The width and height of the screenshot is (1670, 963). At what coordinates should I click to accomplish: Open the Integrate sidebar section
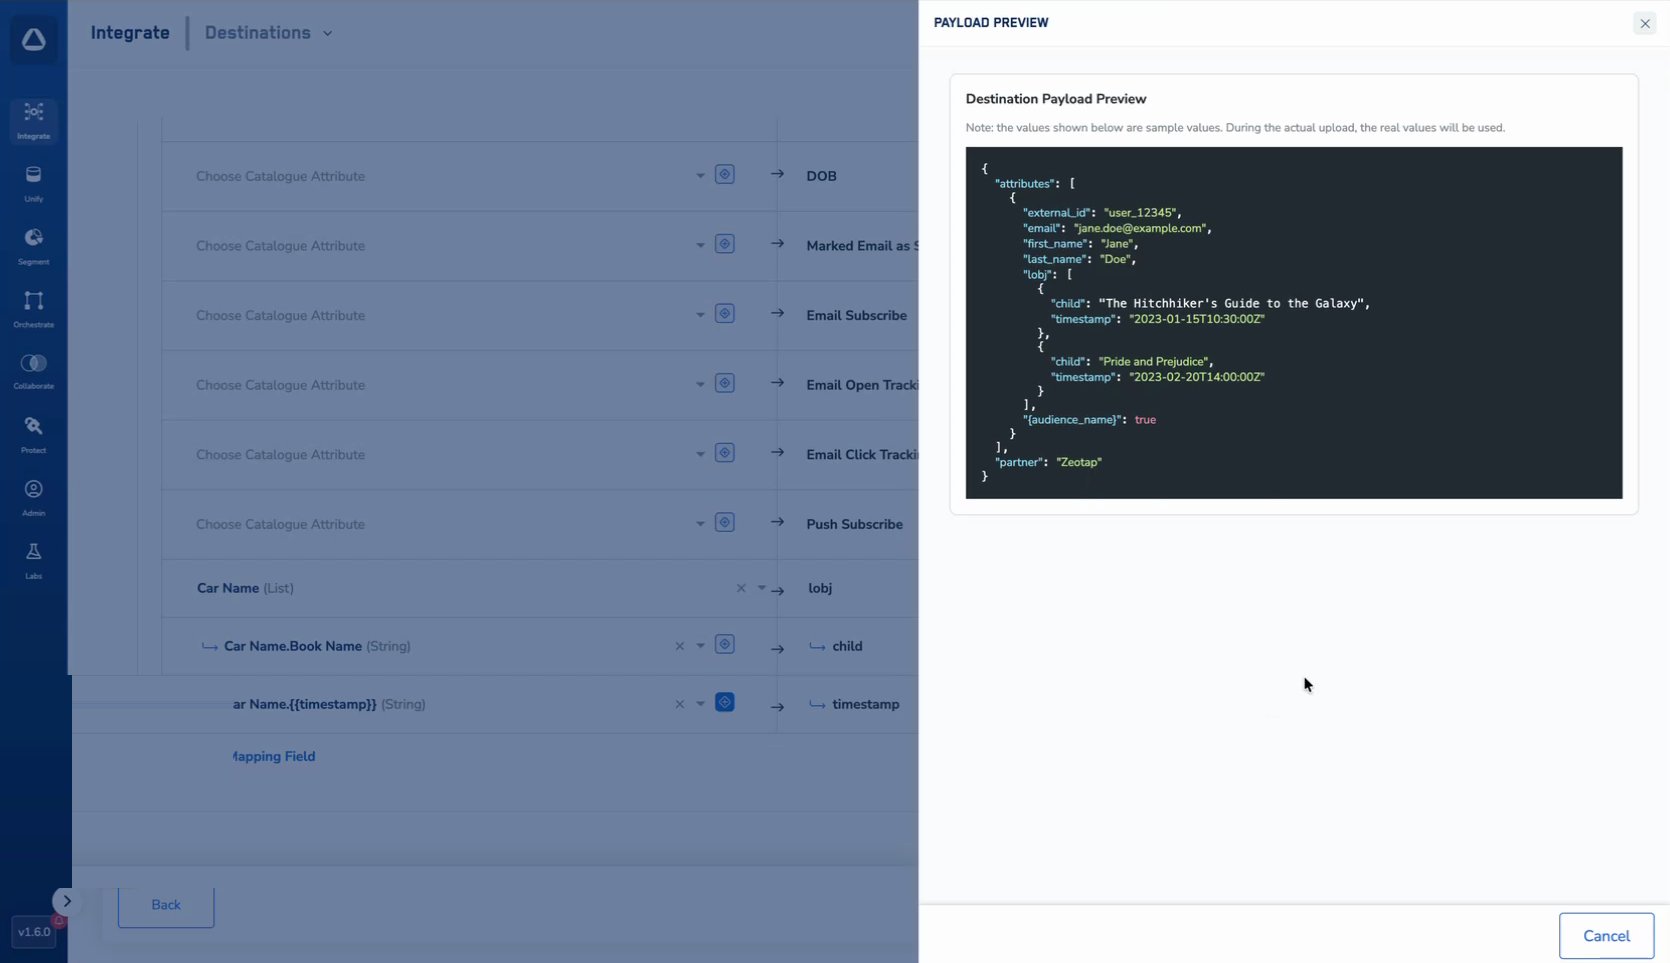(x=33, y=120)
